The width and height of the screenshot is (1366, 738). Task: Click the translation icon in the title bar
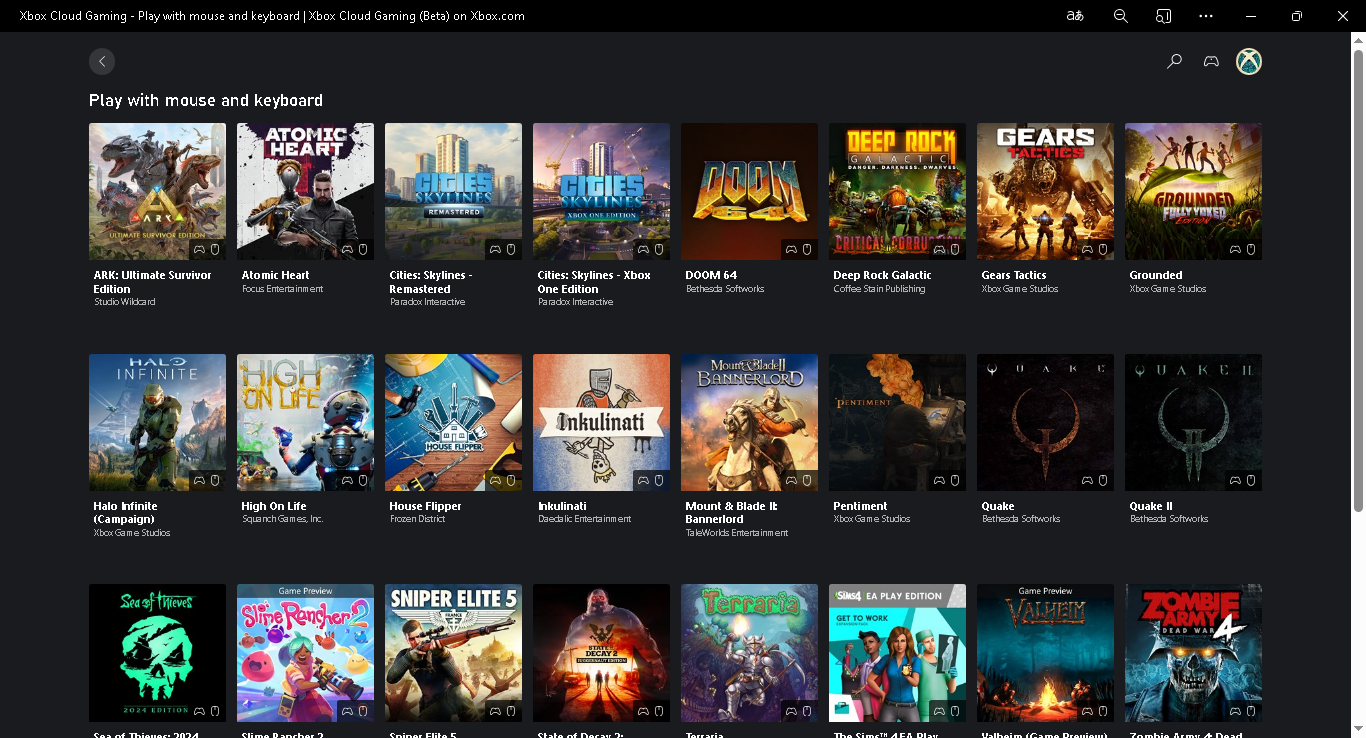[1074, 16]
